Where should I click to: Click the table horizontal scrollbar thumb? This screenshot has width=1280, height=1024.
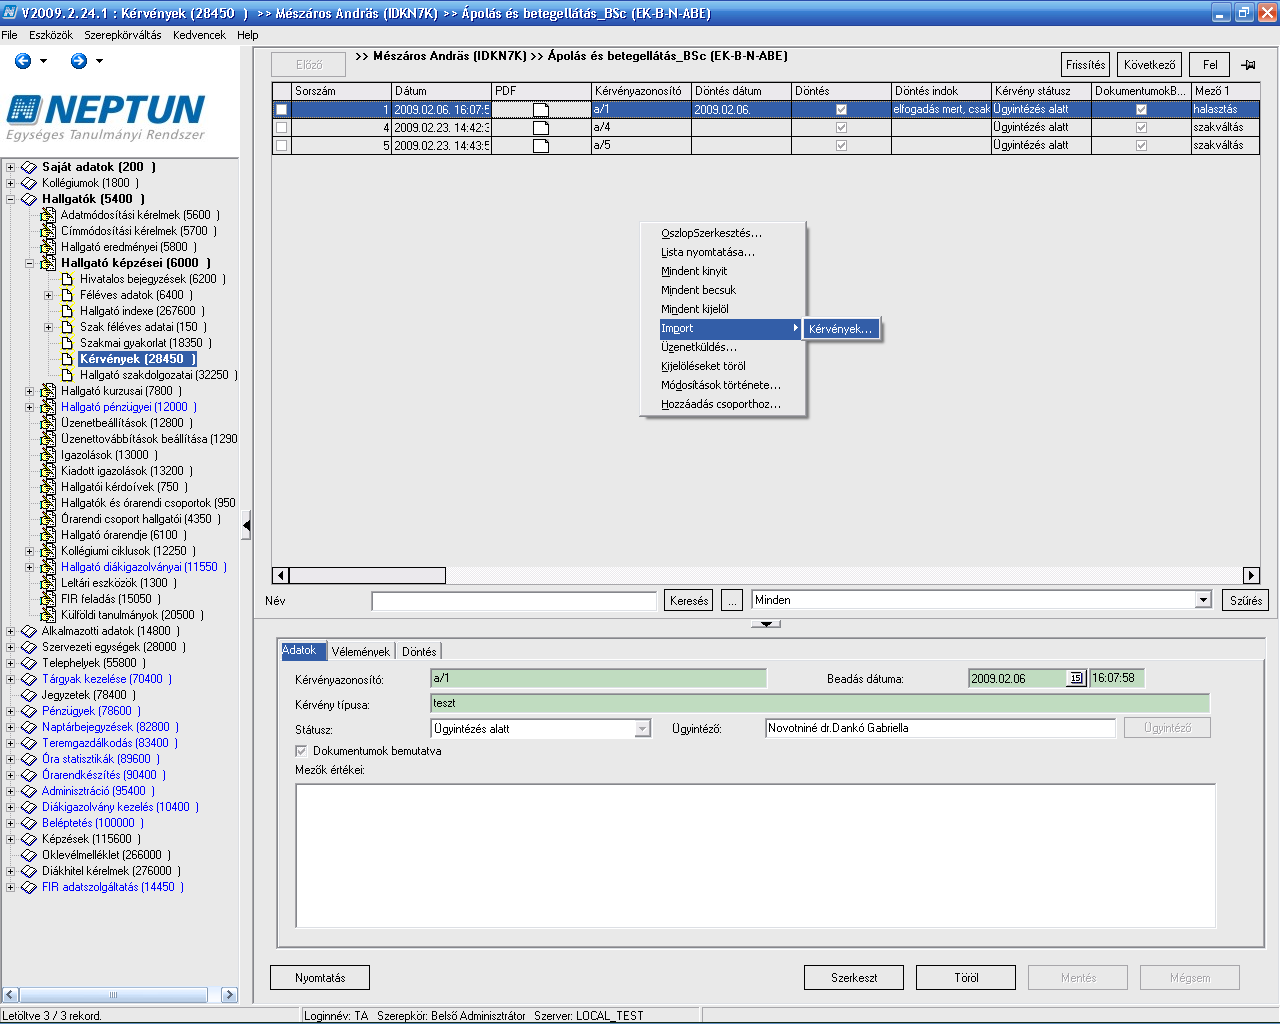coord(367,575)
